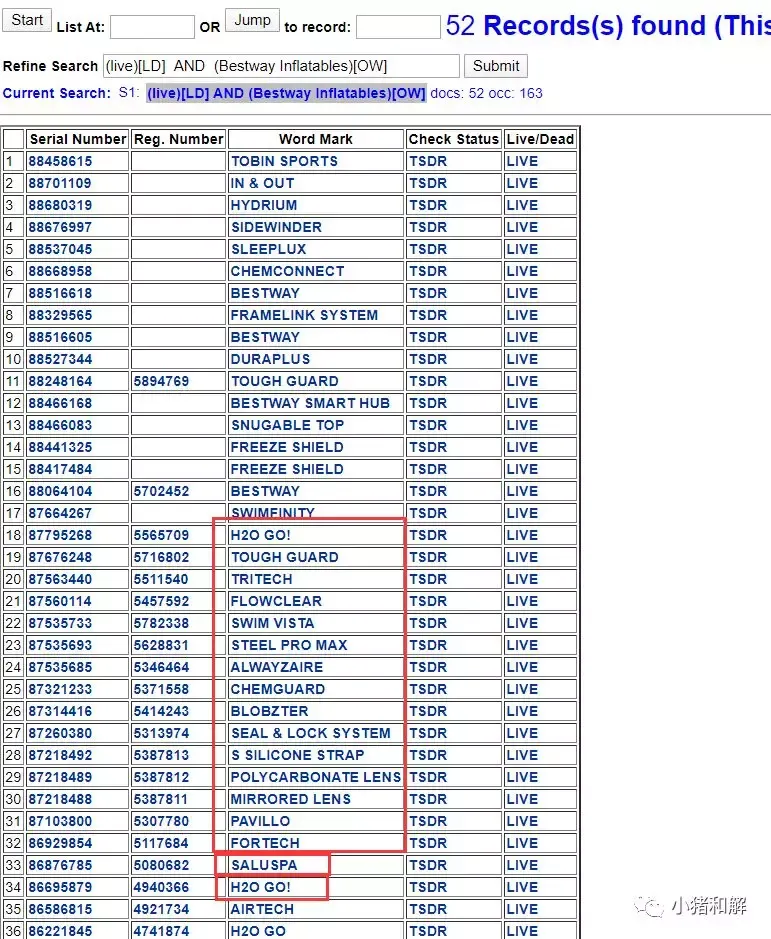Open serial number 86221845

[x=60, y=932]
